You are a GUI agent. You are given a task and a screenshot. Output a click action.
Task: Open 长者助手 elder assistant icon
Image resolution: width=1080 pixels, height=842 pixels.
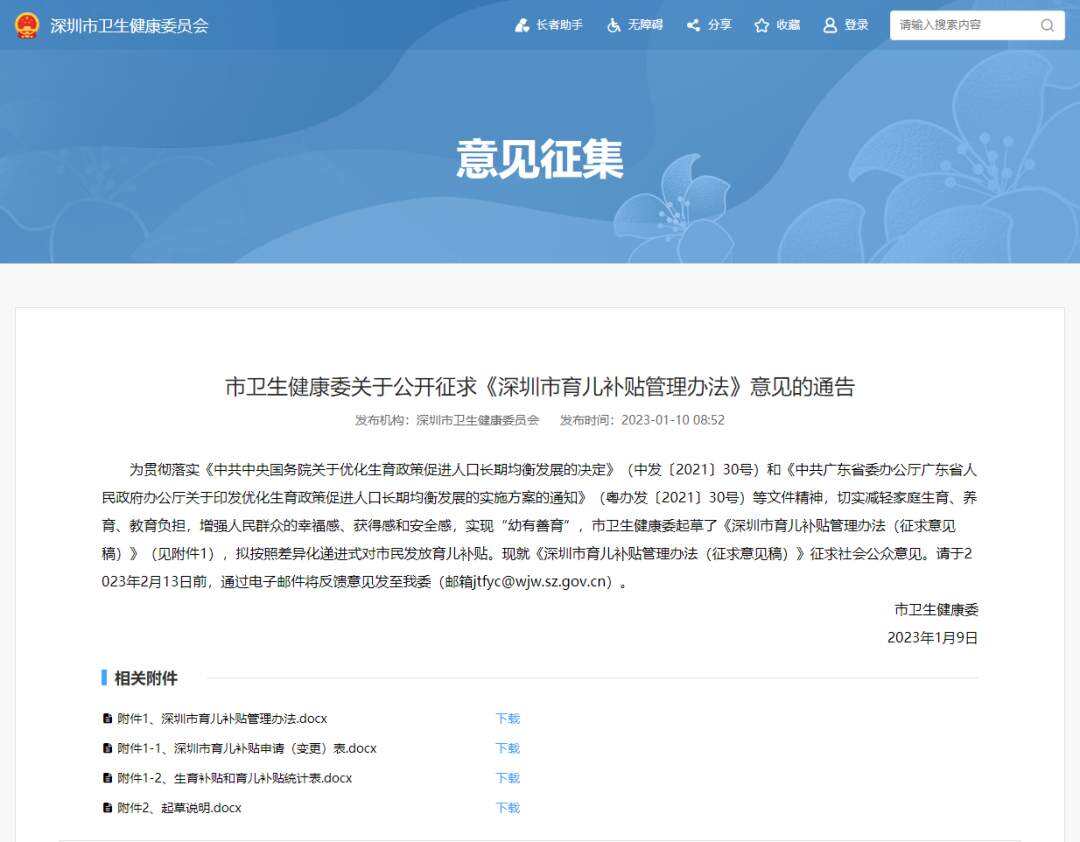(522, 25)
